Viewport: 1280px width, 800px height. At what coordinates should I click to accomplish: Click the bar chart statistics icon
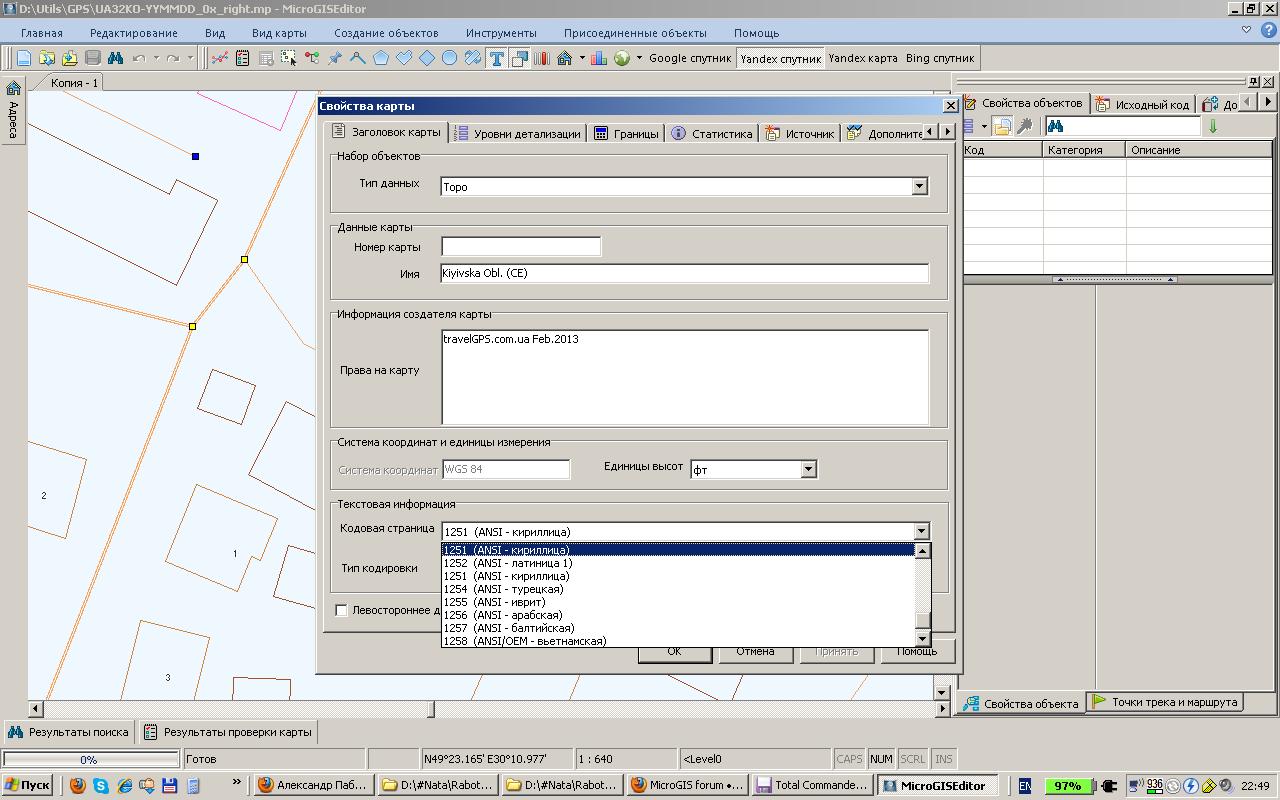click(x=599, y=58)
